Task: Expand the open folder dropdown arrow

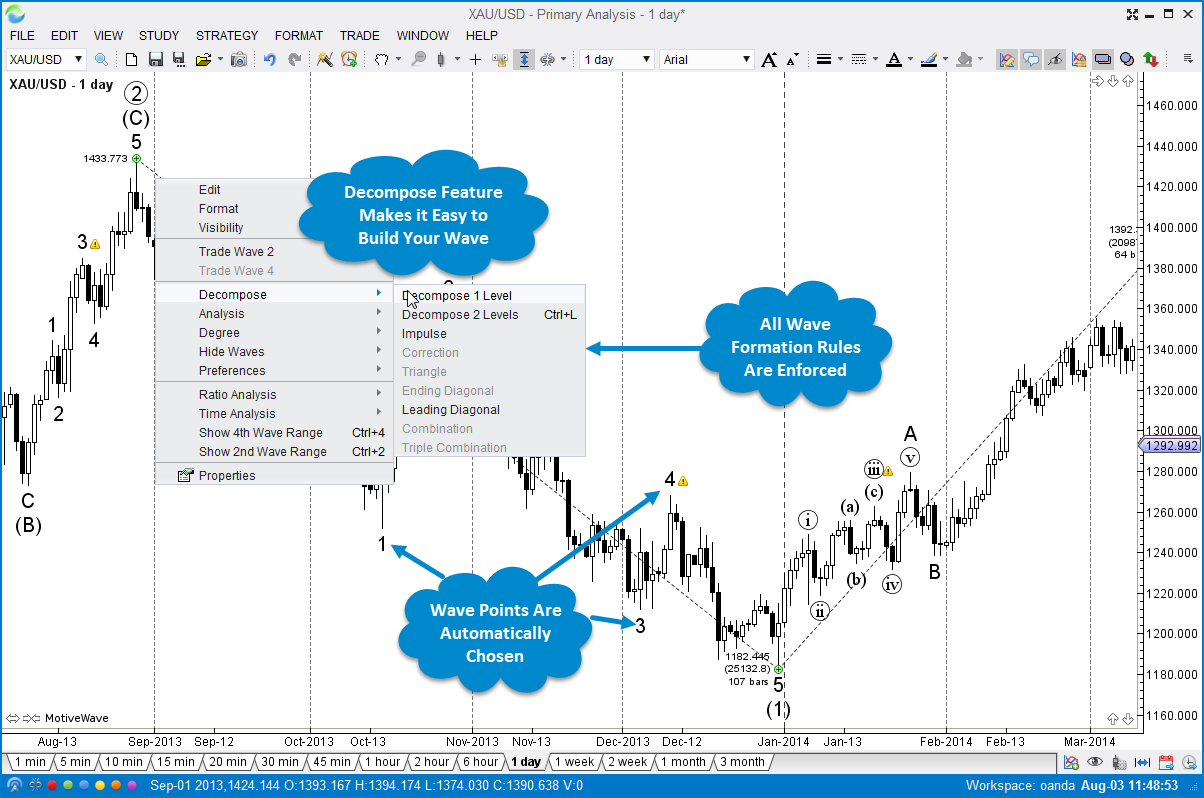Action: coord(218,60)
